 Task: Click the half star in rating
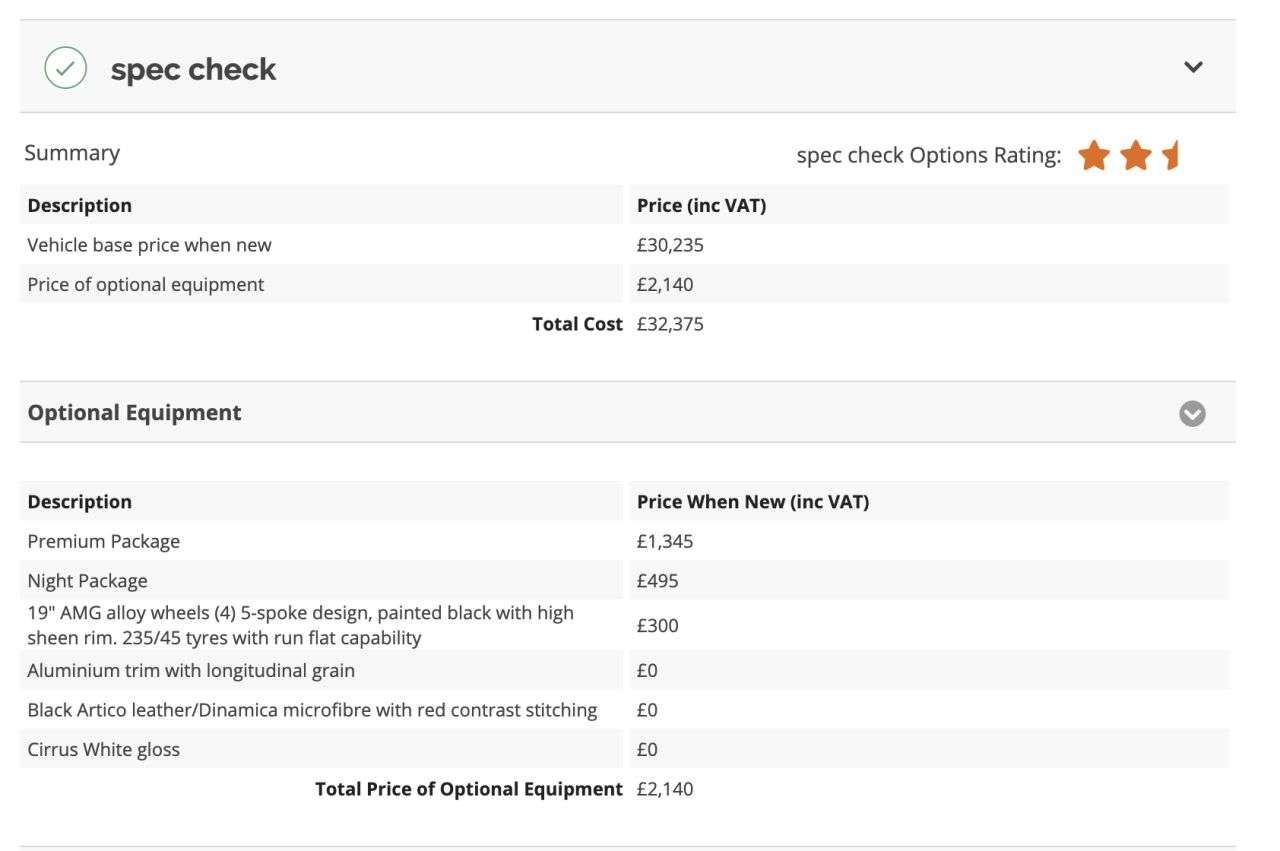[x=1172, y=156]
